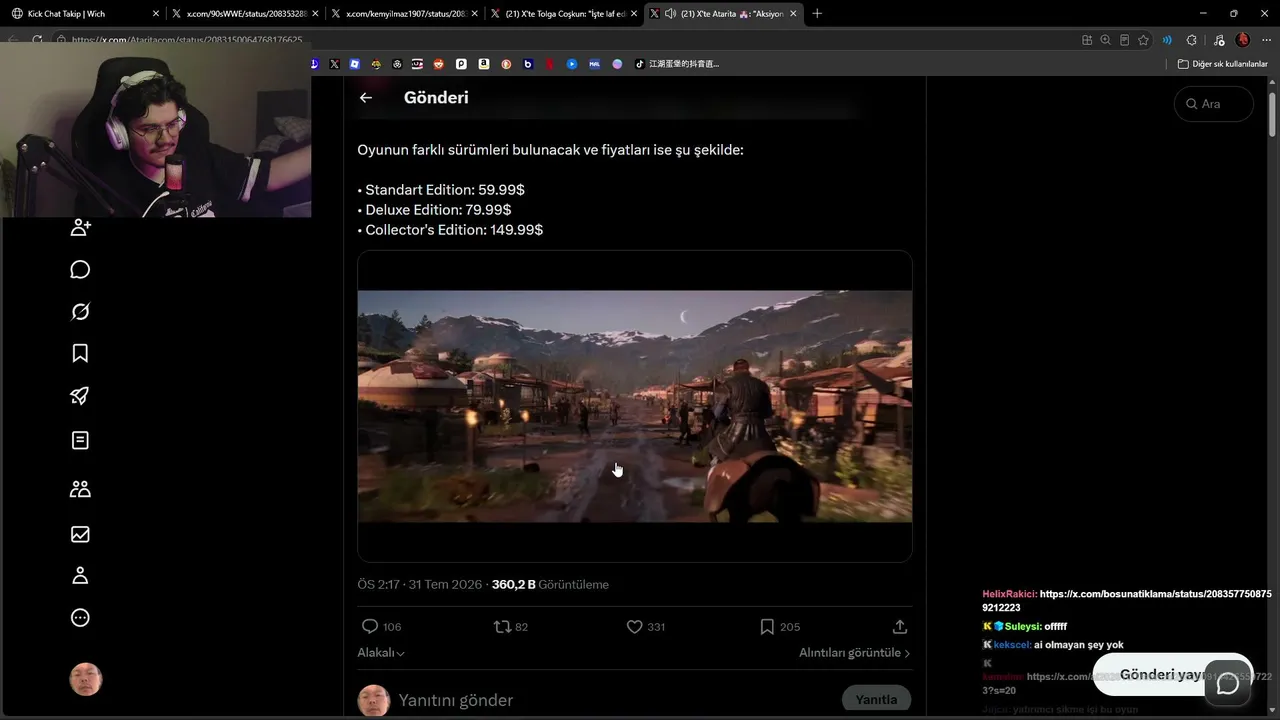Open the More circle menu in sidebar
This screenshot has height=720, width=1280.
coord(81,618)
